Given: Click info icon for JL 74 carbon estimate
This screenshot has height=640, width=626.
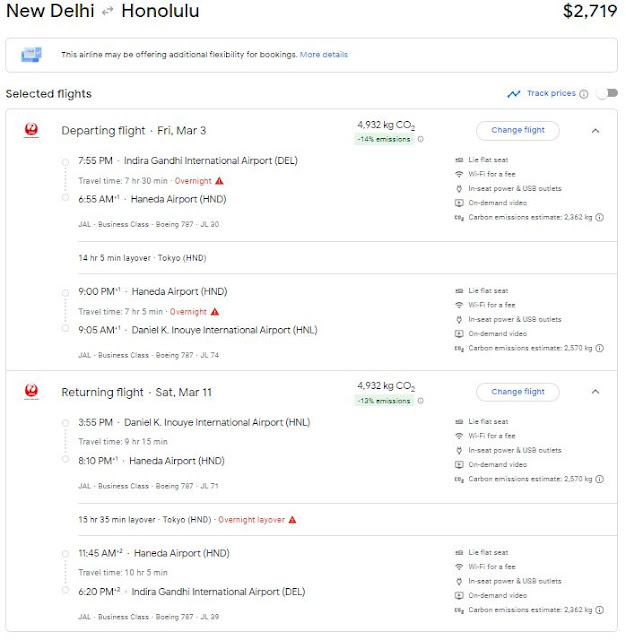Looking at the screenshot, I should pyautogui.click(x=599, y=348).
